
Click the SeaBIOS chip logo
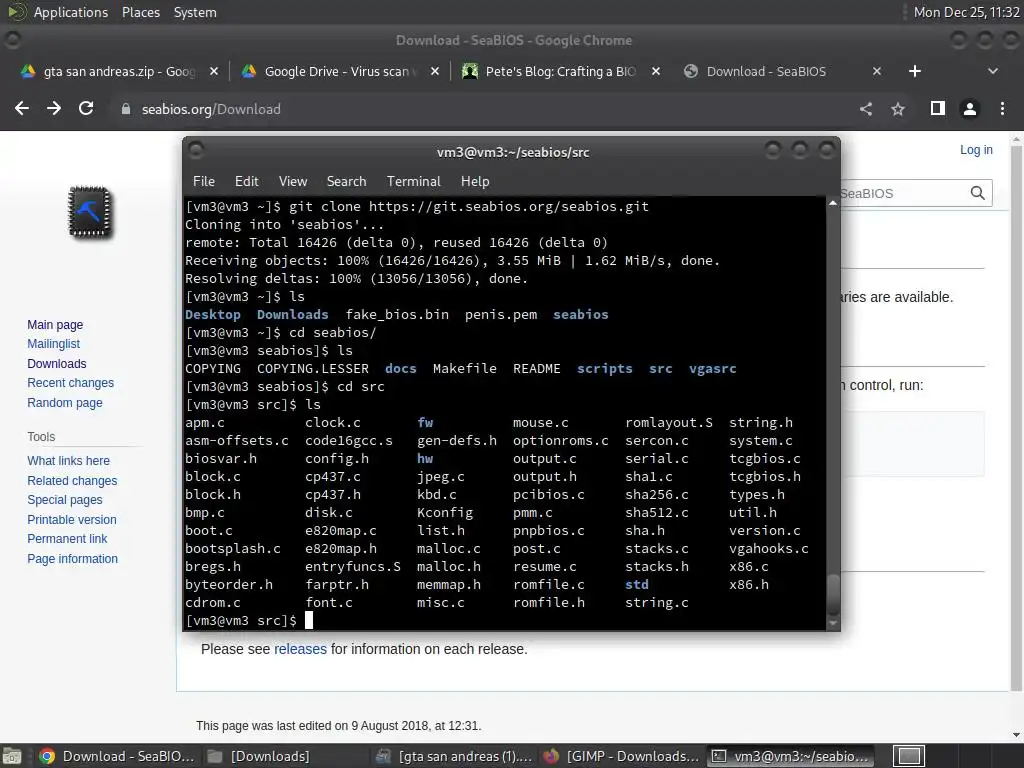(x=90, y=212)
